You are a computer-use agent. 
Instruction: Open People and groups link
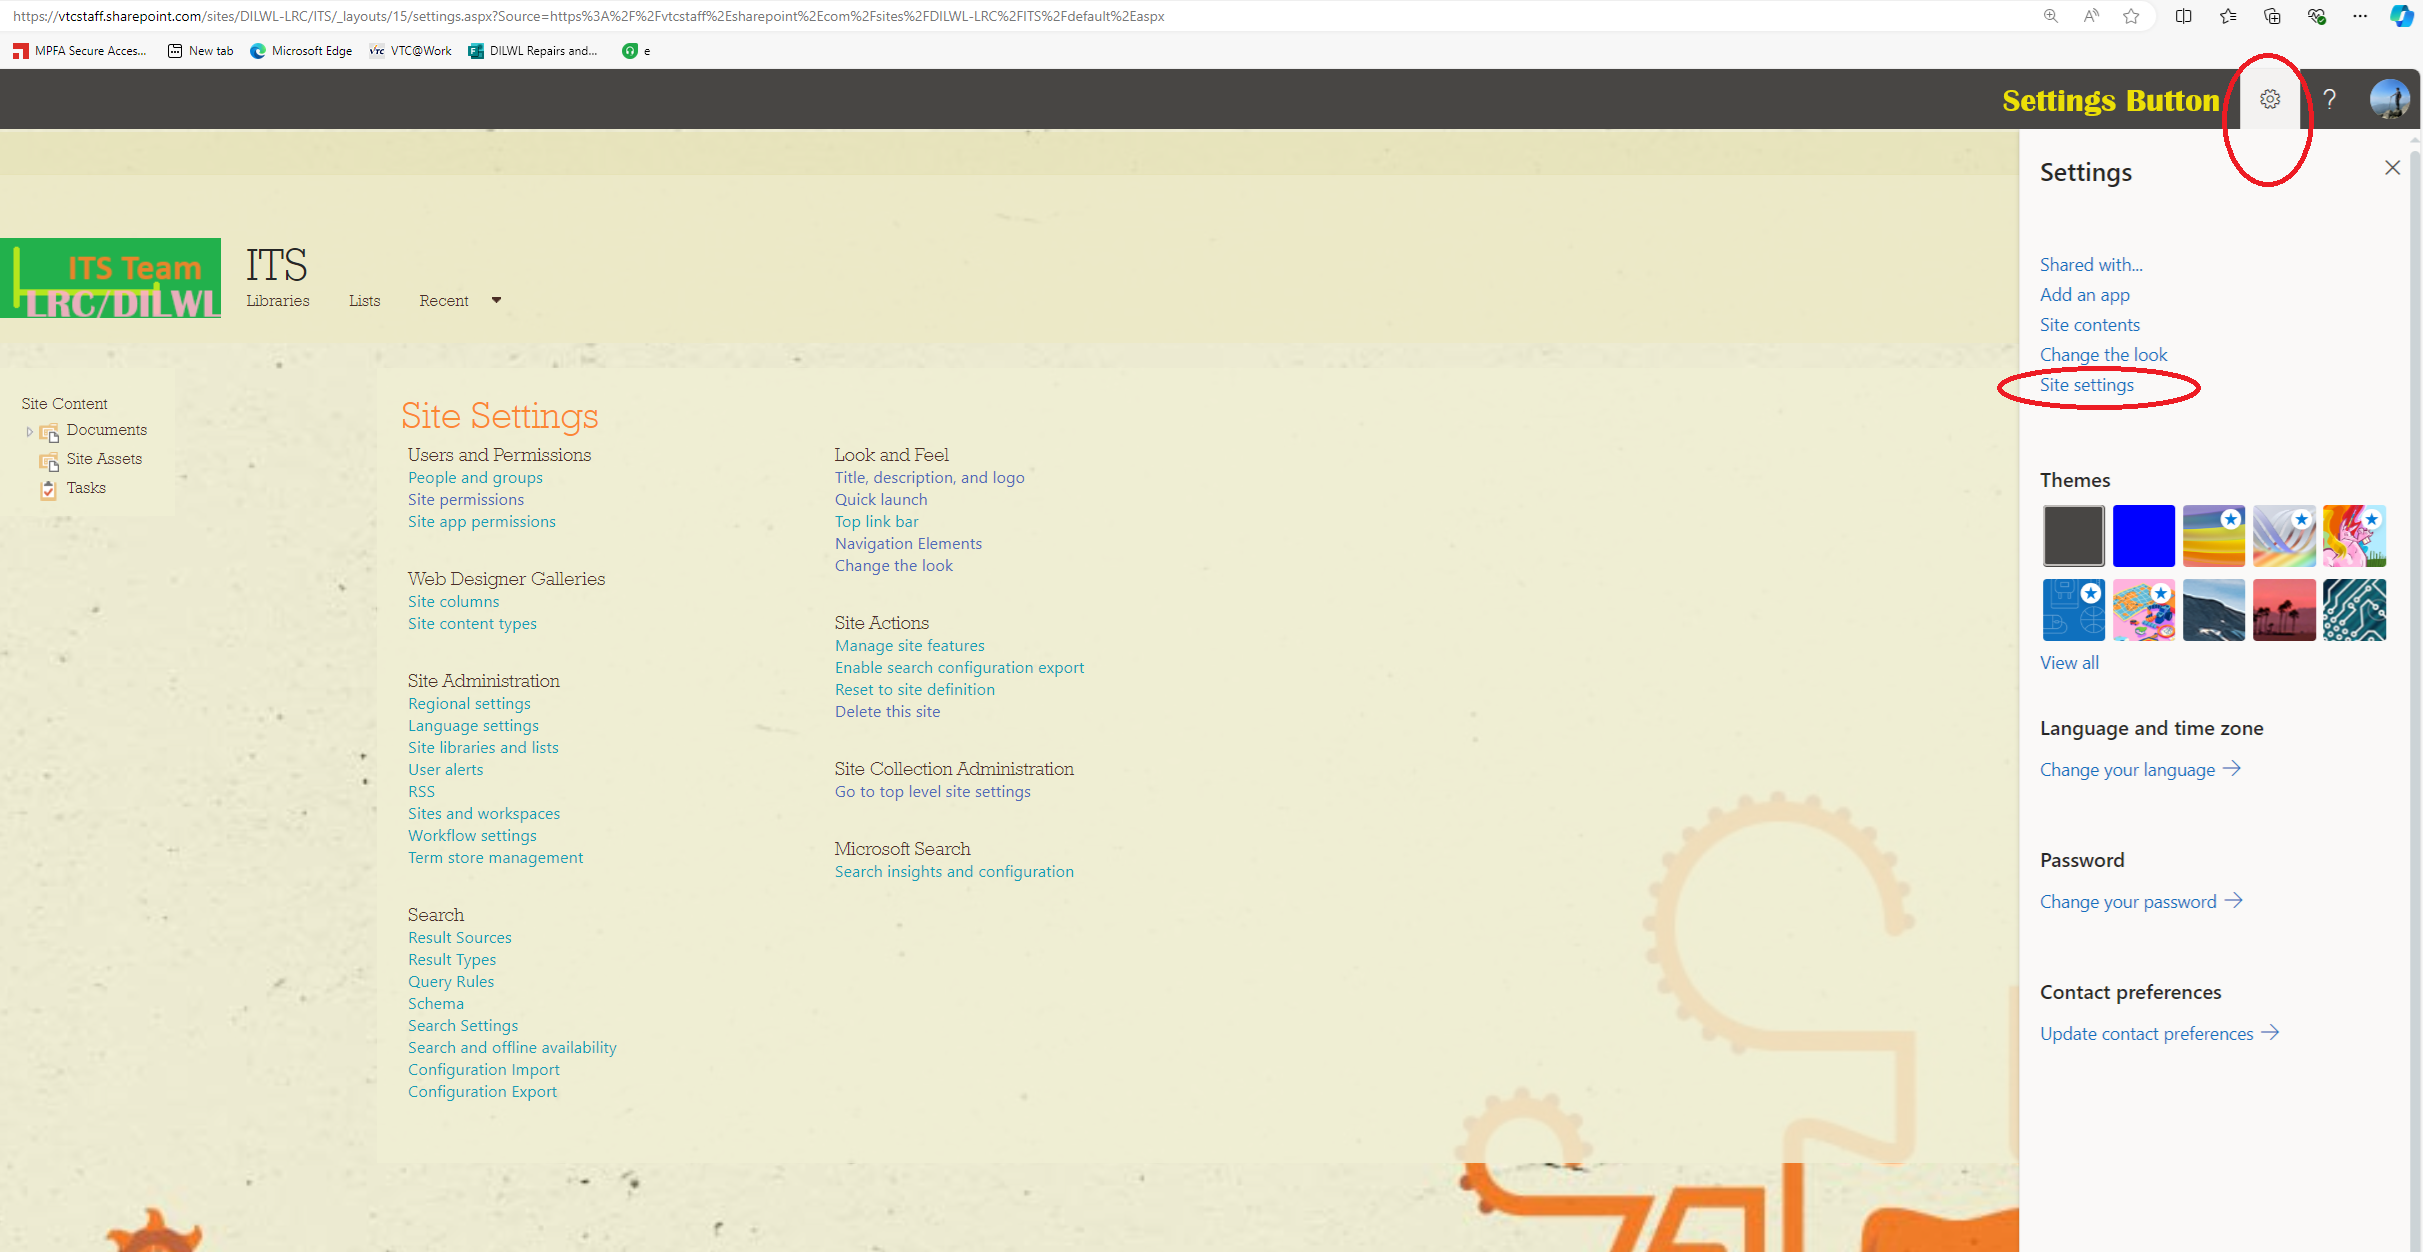tap(475, 478)
